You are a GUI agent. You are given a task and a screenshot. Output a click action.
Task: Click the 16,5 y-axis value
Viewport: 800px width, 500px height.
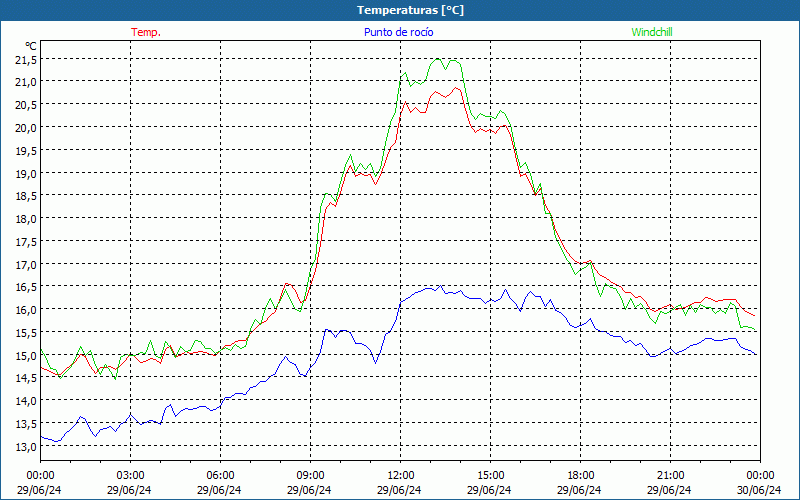click(26, 287)
